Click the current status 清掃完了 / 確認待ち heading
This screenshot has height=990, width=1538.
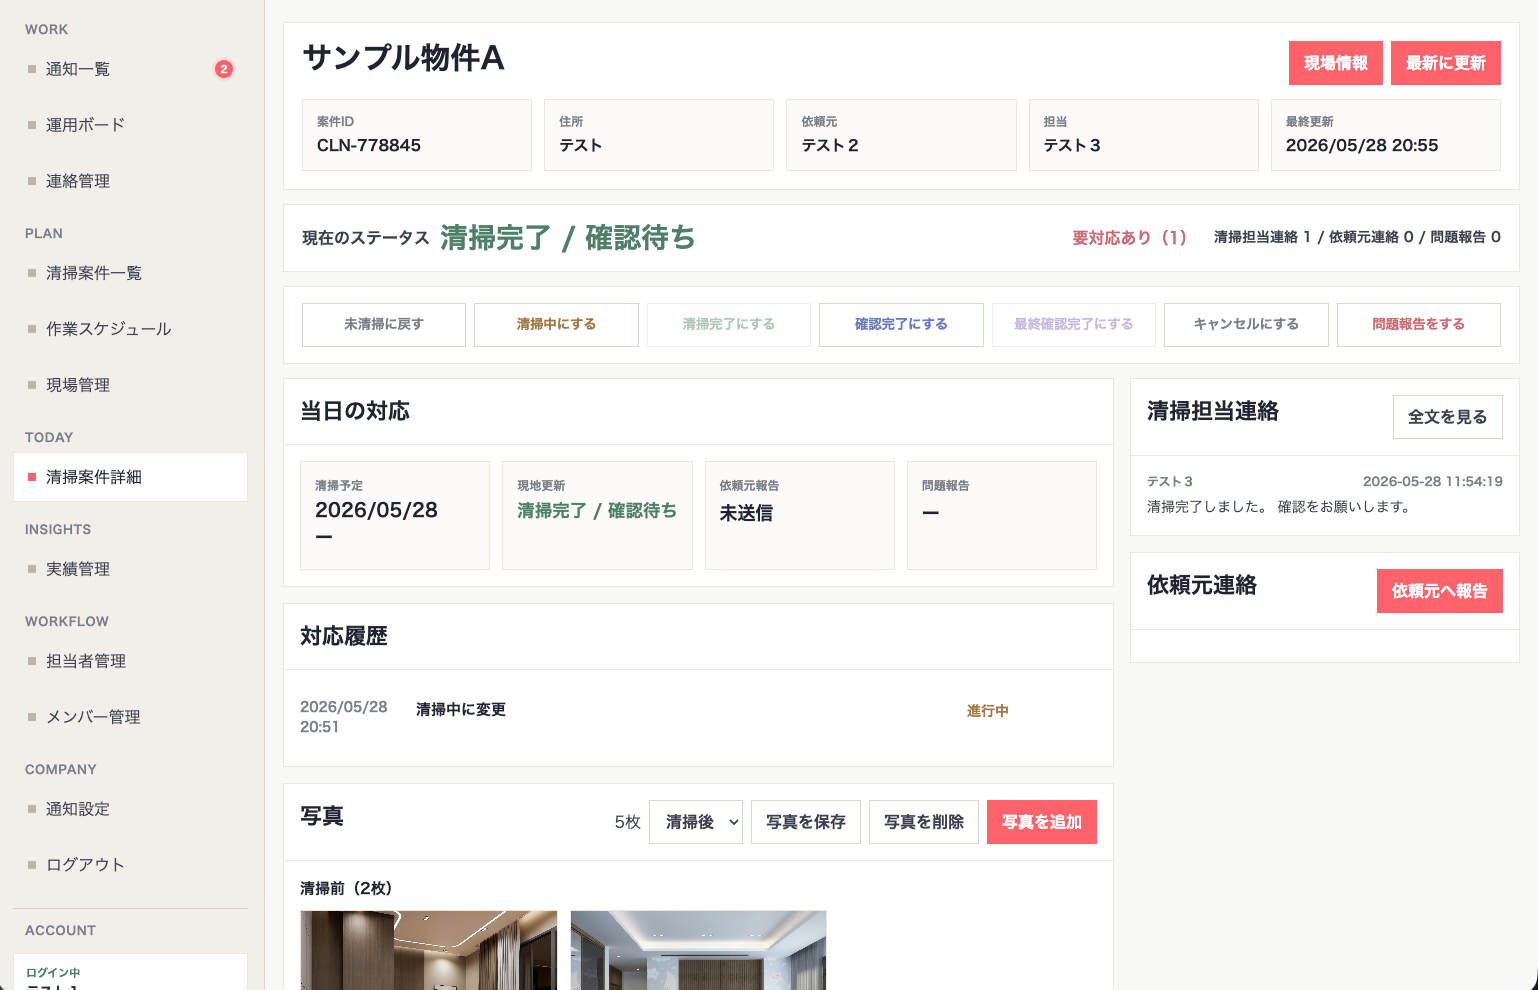(568, 238)
